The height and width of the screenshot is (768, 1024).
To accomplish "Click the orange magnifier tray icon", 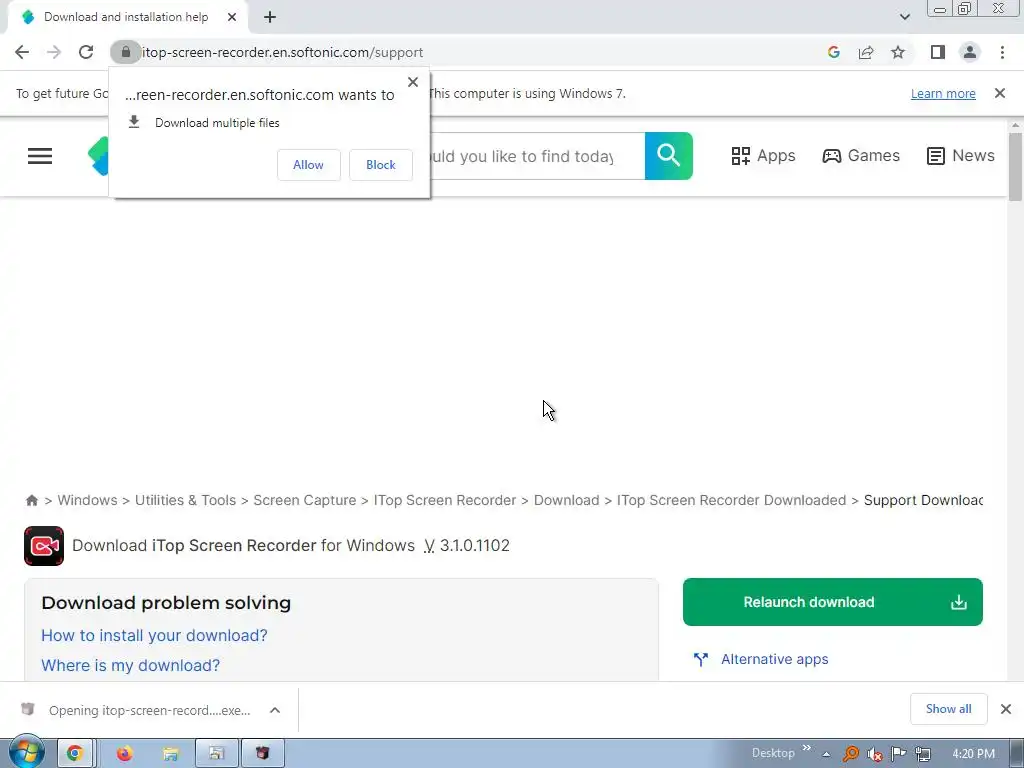I will [850, 754].
